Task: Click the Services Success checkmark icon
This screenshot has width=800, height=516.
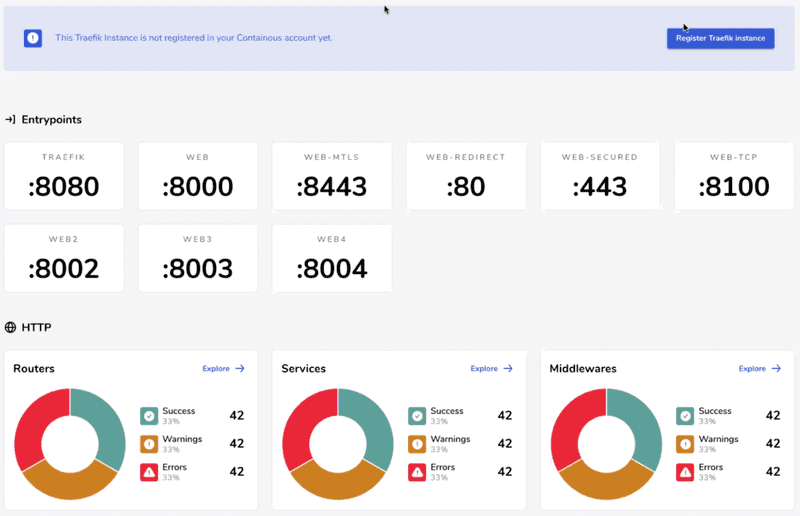Action: pos(417,416)
